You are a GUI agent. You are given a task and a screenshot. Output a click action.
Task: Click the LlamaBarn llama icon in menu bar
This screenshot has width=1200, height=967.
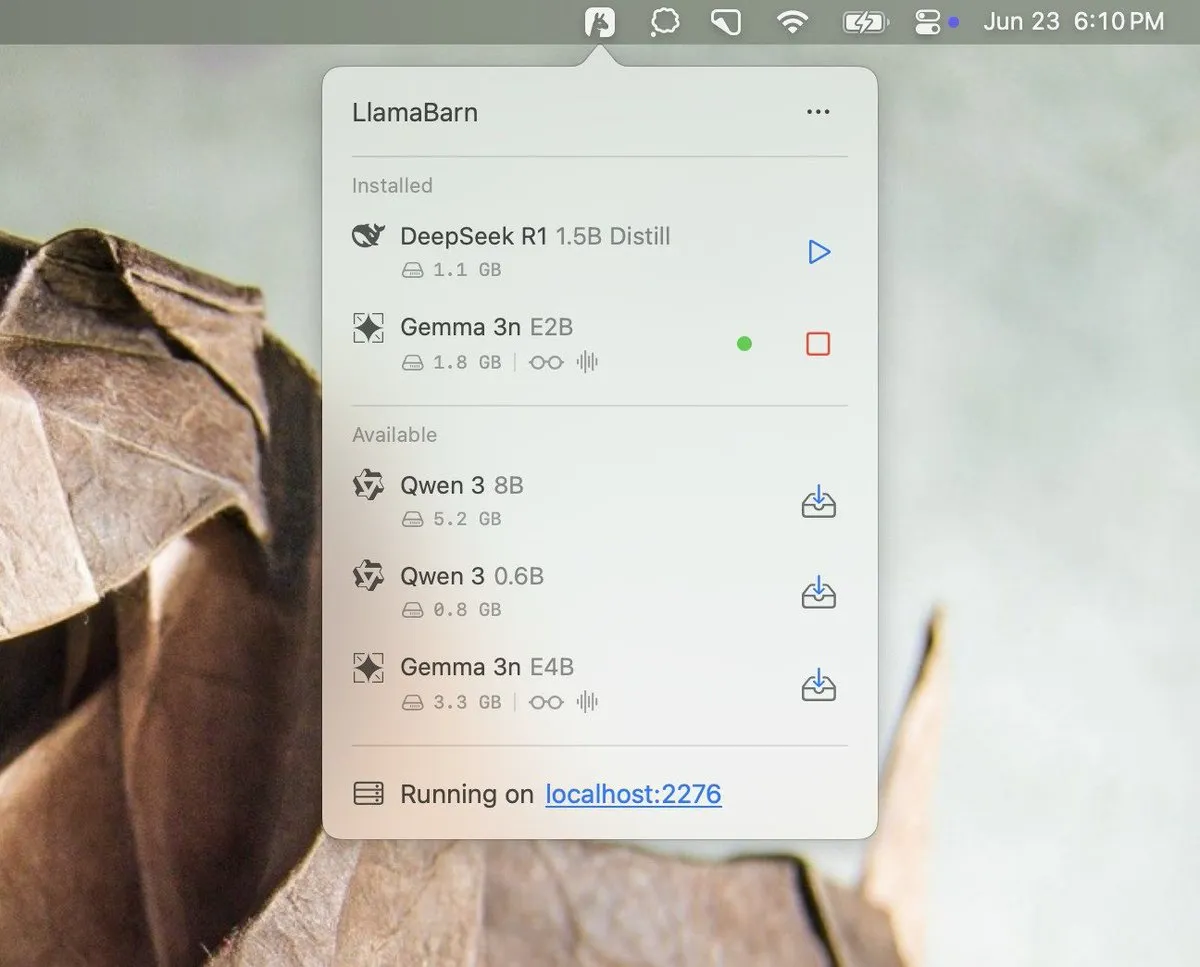[600, 21]
